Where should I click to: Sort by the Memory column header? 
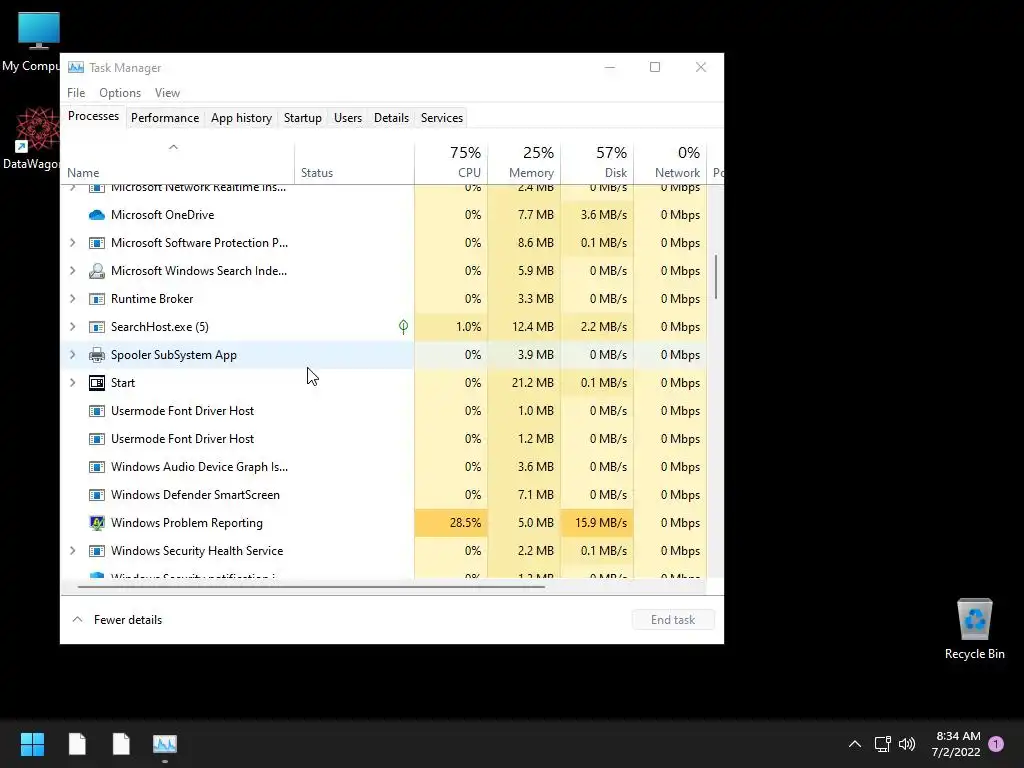click(524, 162)
